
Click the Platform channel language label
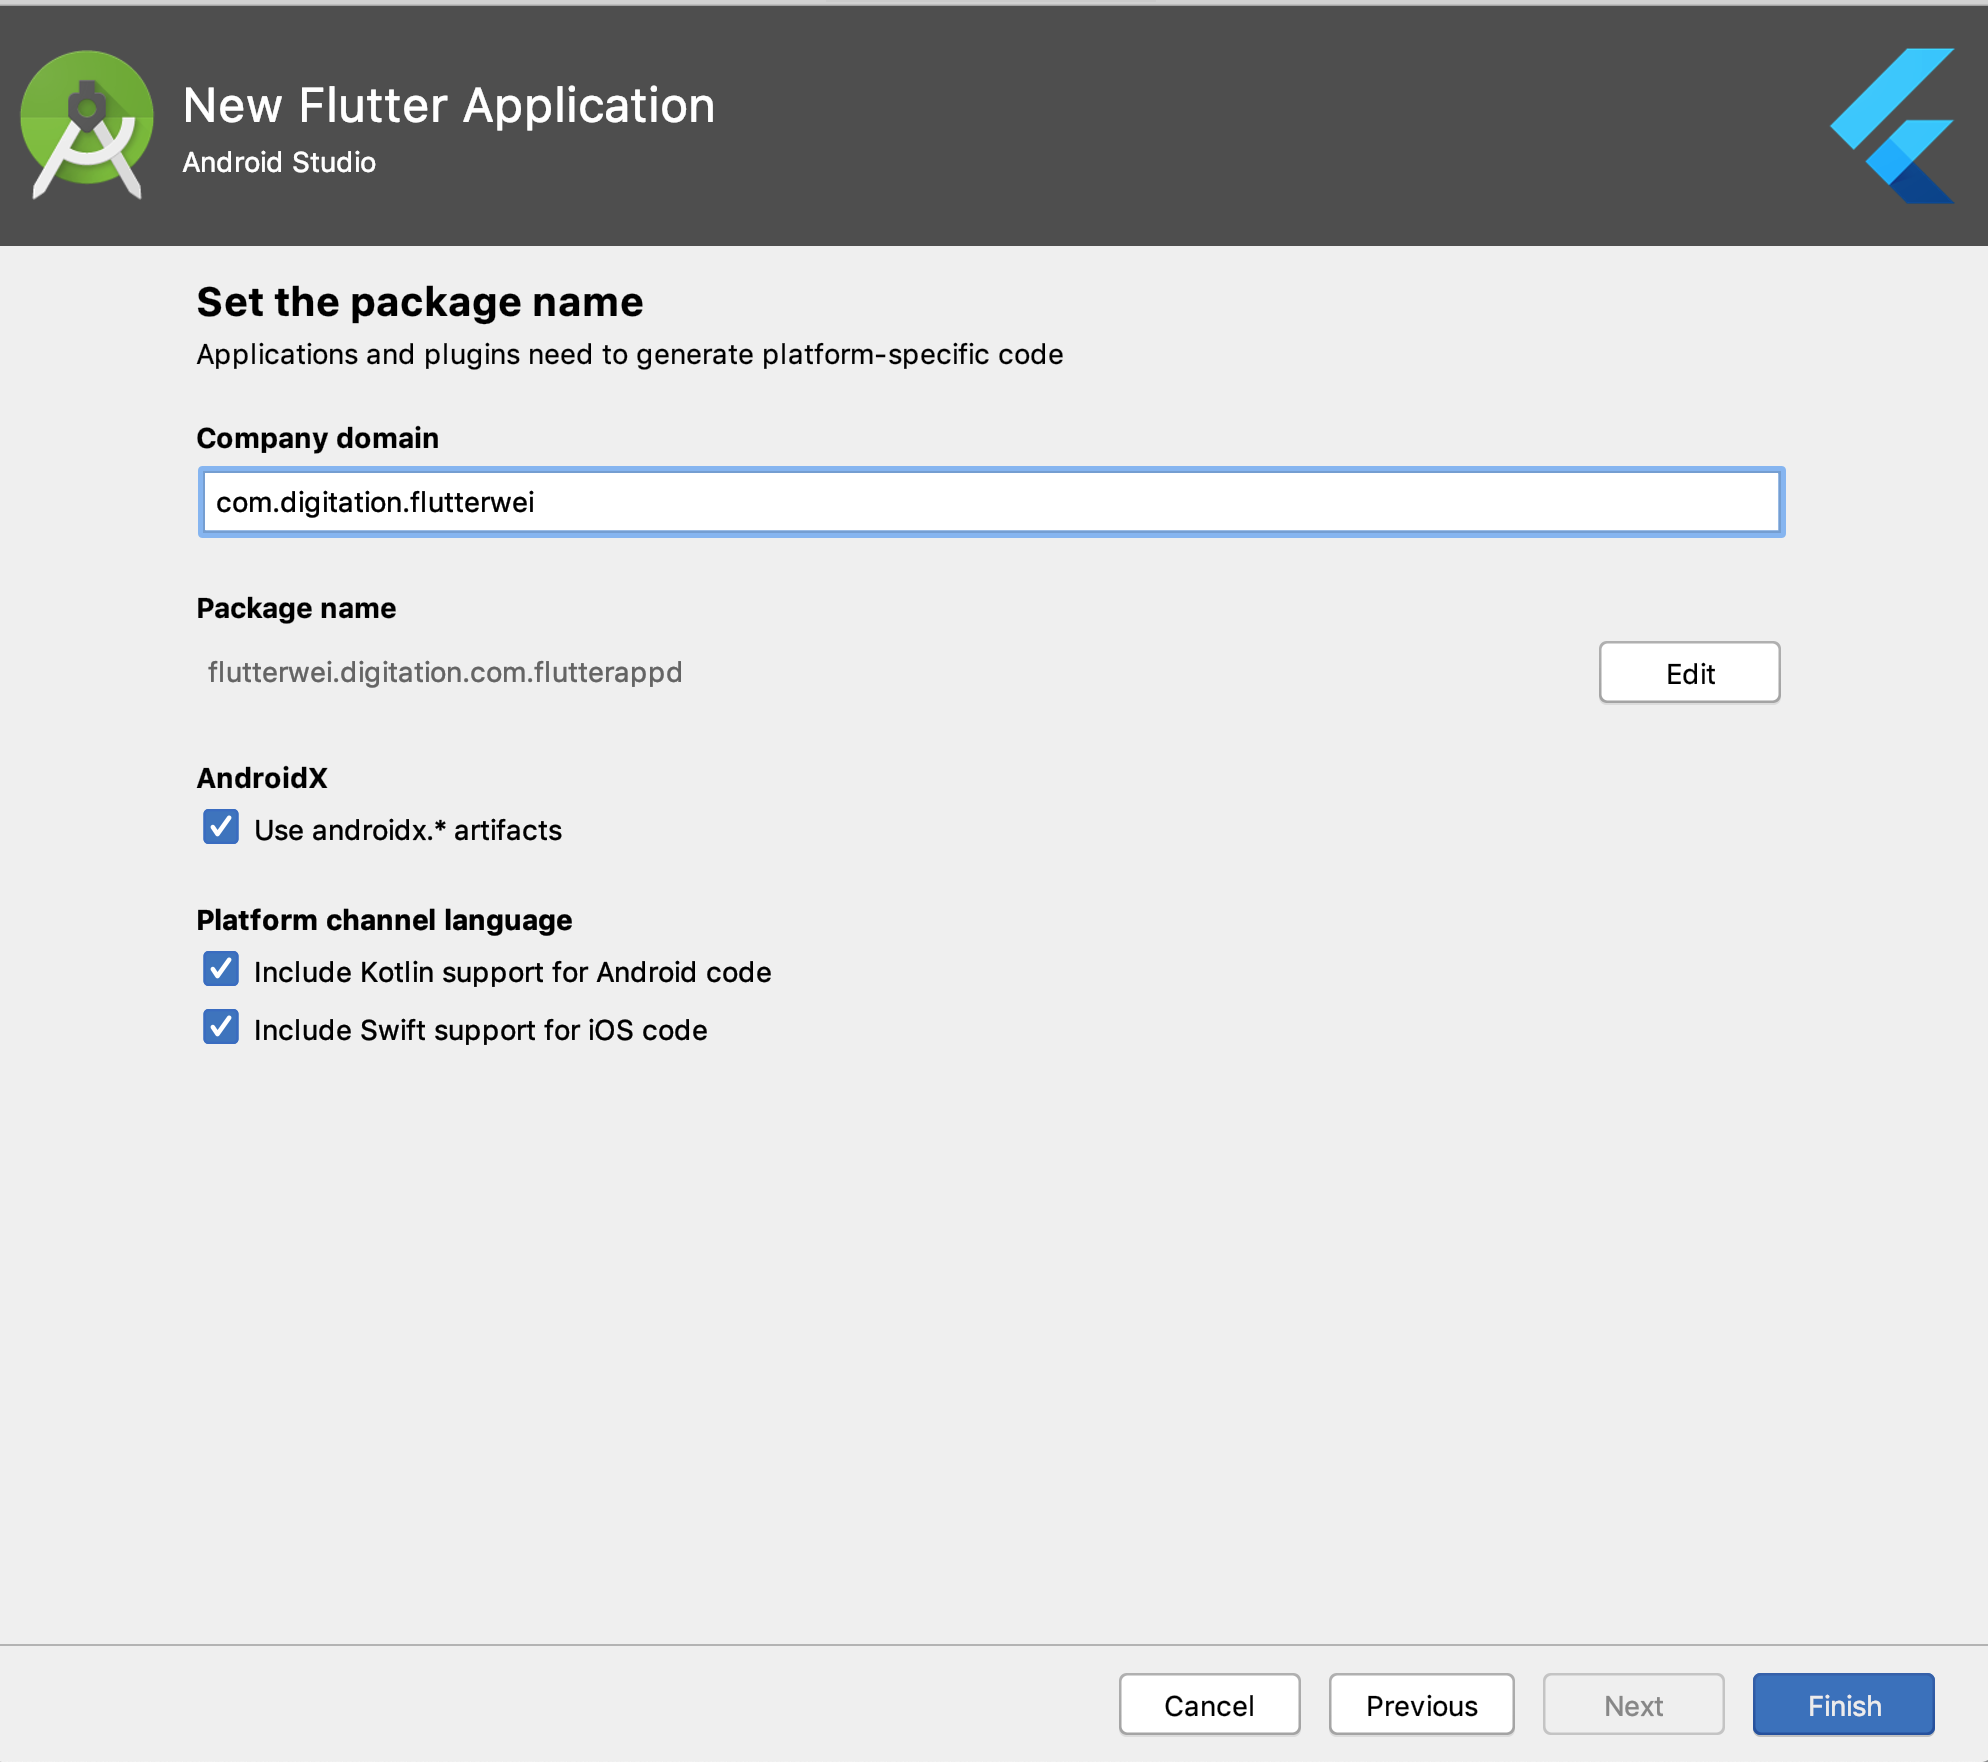click(x=384, y=920)
